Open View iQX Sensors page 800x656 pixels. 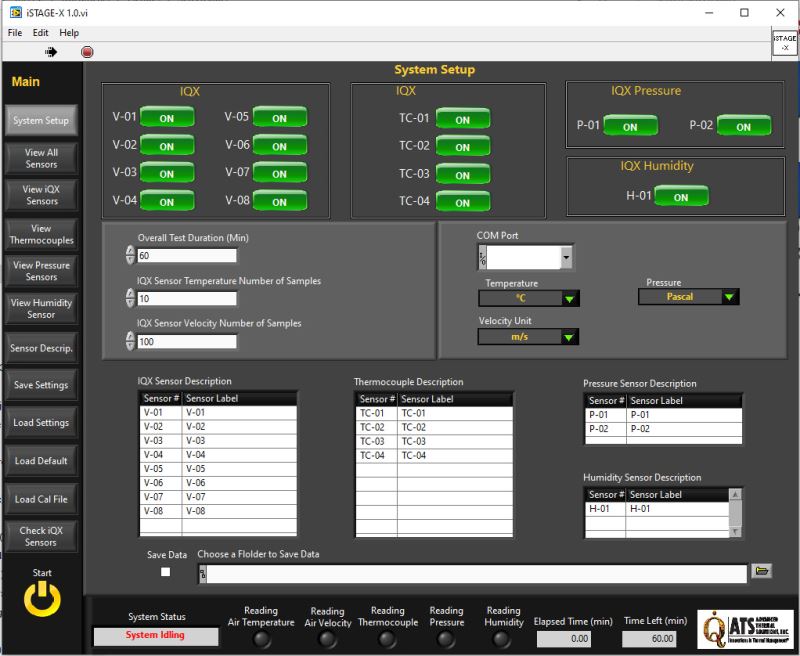click(41, 195)
